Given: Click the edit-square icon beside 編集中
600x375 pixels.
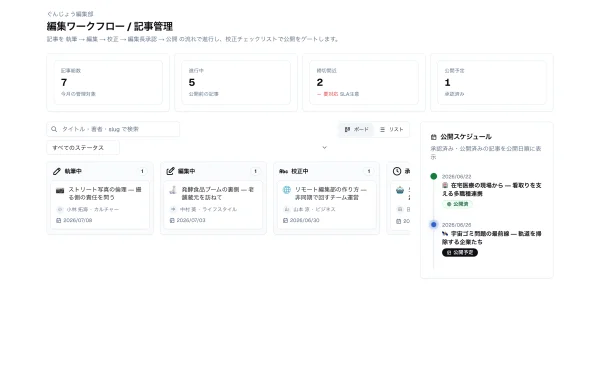Looking at the screenshot, I should [x=170, y=171].
